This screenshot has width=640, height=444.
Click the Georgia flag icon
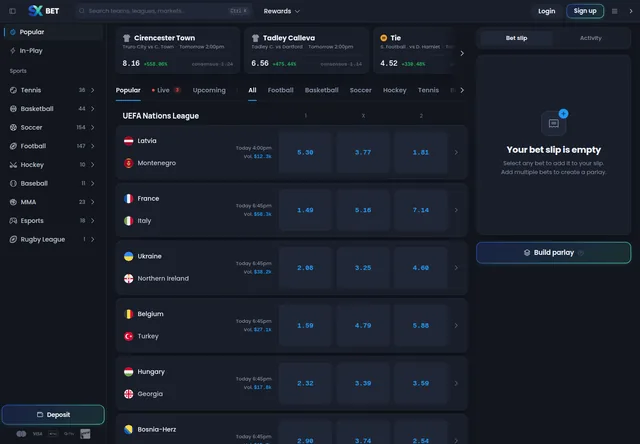129,394
